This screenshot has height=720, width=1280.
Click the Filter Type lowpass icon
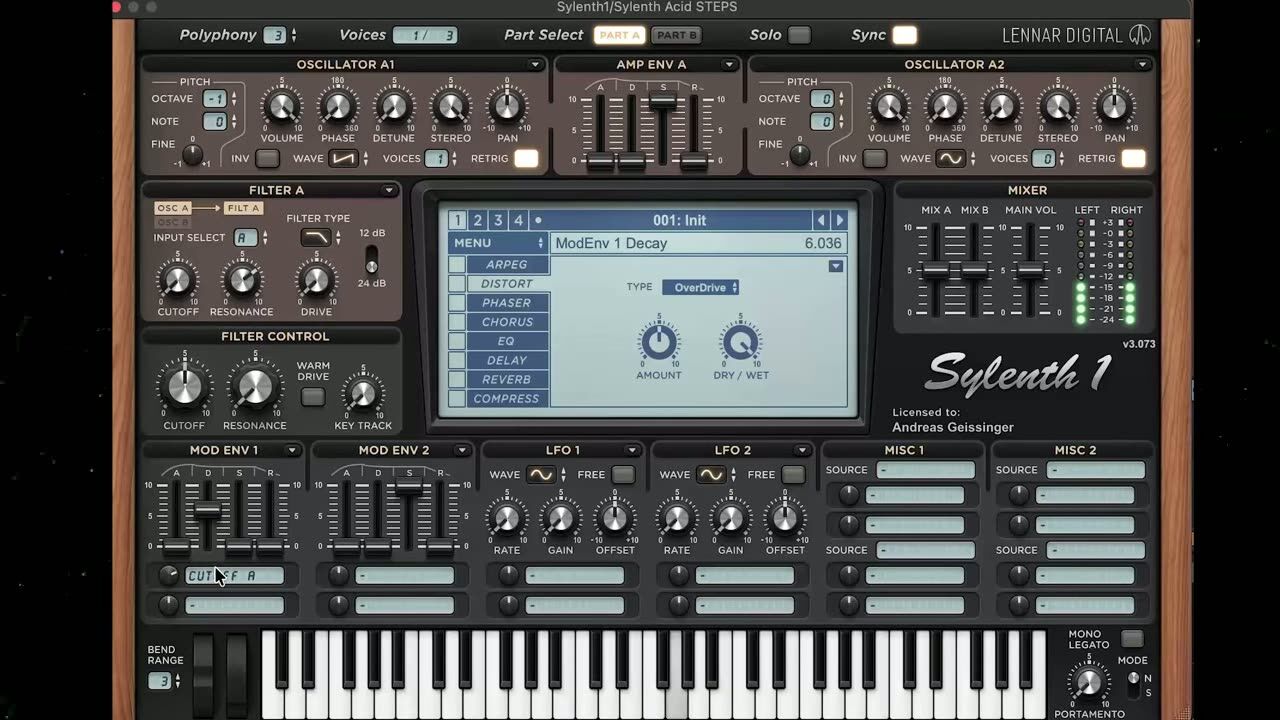coord(315,237)
